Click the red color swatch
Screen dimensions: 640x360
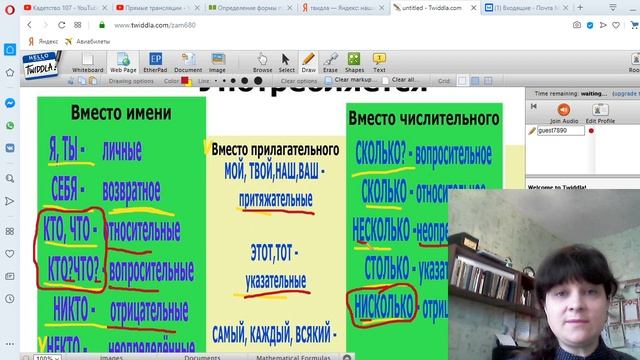tap(185, 80)
